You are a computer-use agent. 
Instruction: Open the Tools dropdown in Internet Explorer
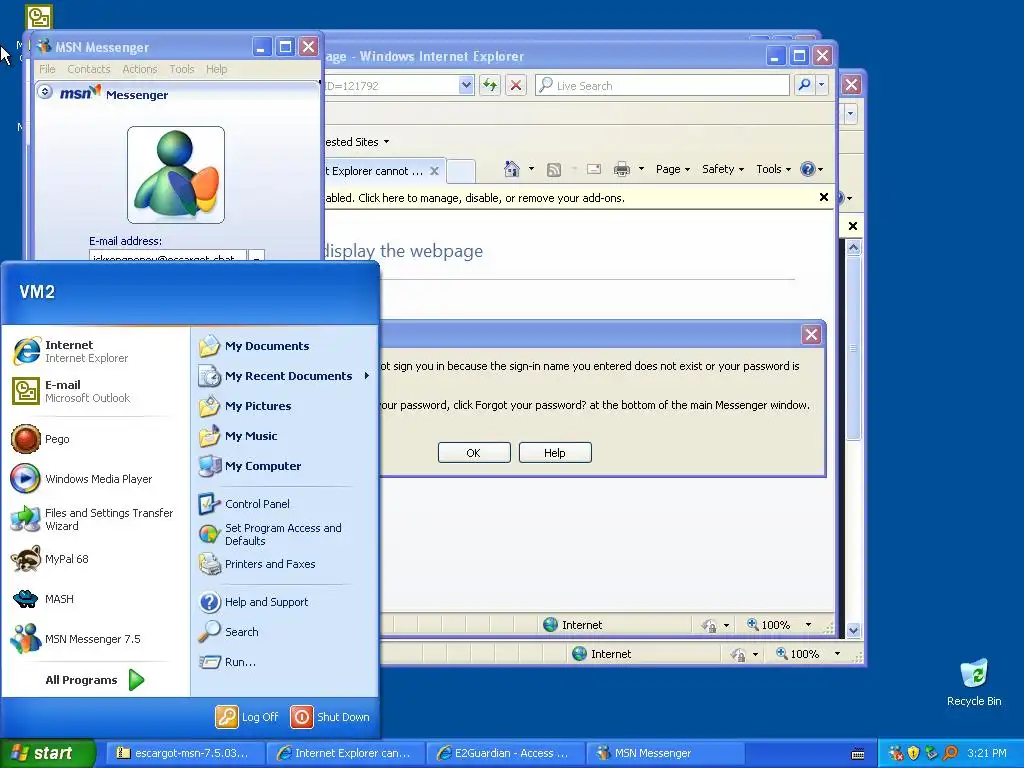click(773, 169)
